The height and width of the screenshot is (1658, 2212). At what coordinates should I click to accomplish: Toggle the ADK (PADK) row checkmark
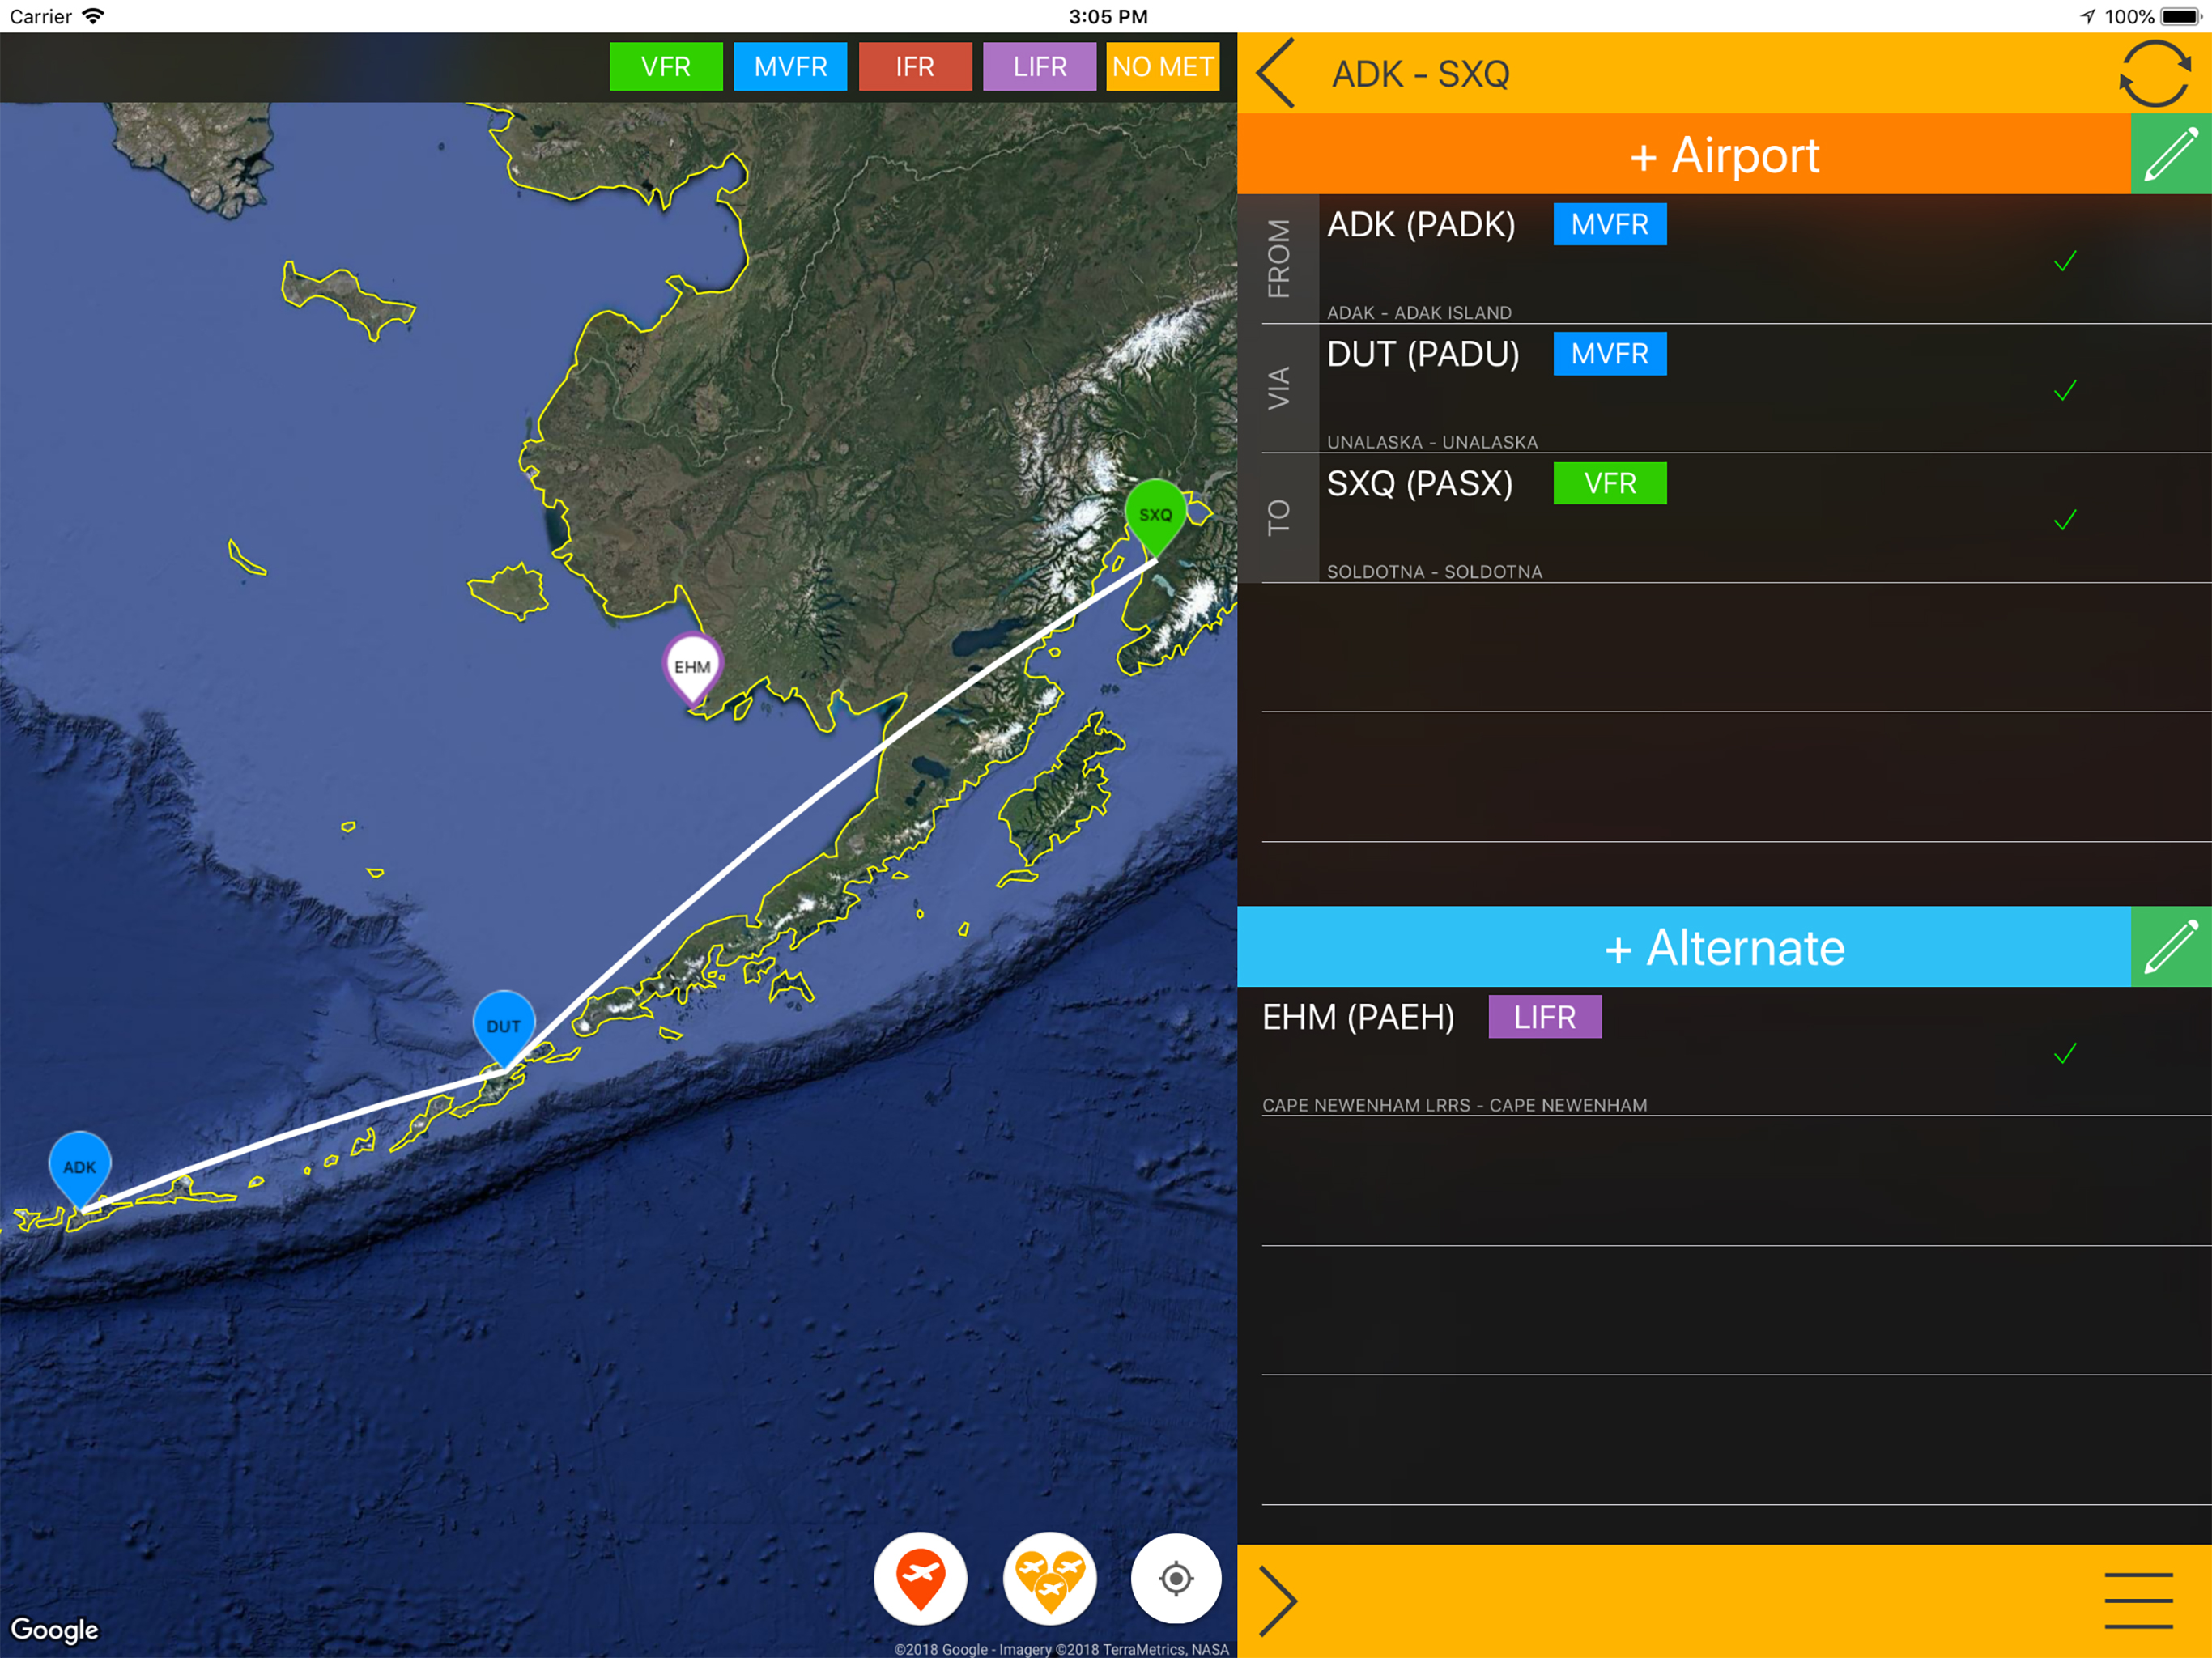tap(2064, 262)
